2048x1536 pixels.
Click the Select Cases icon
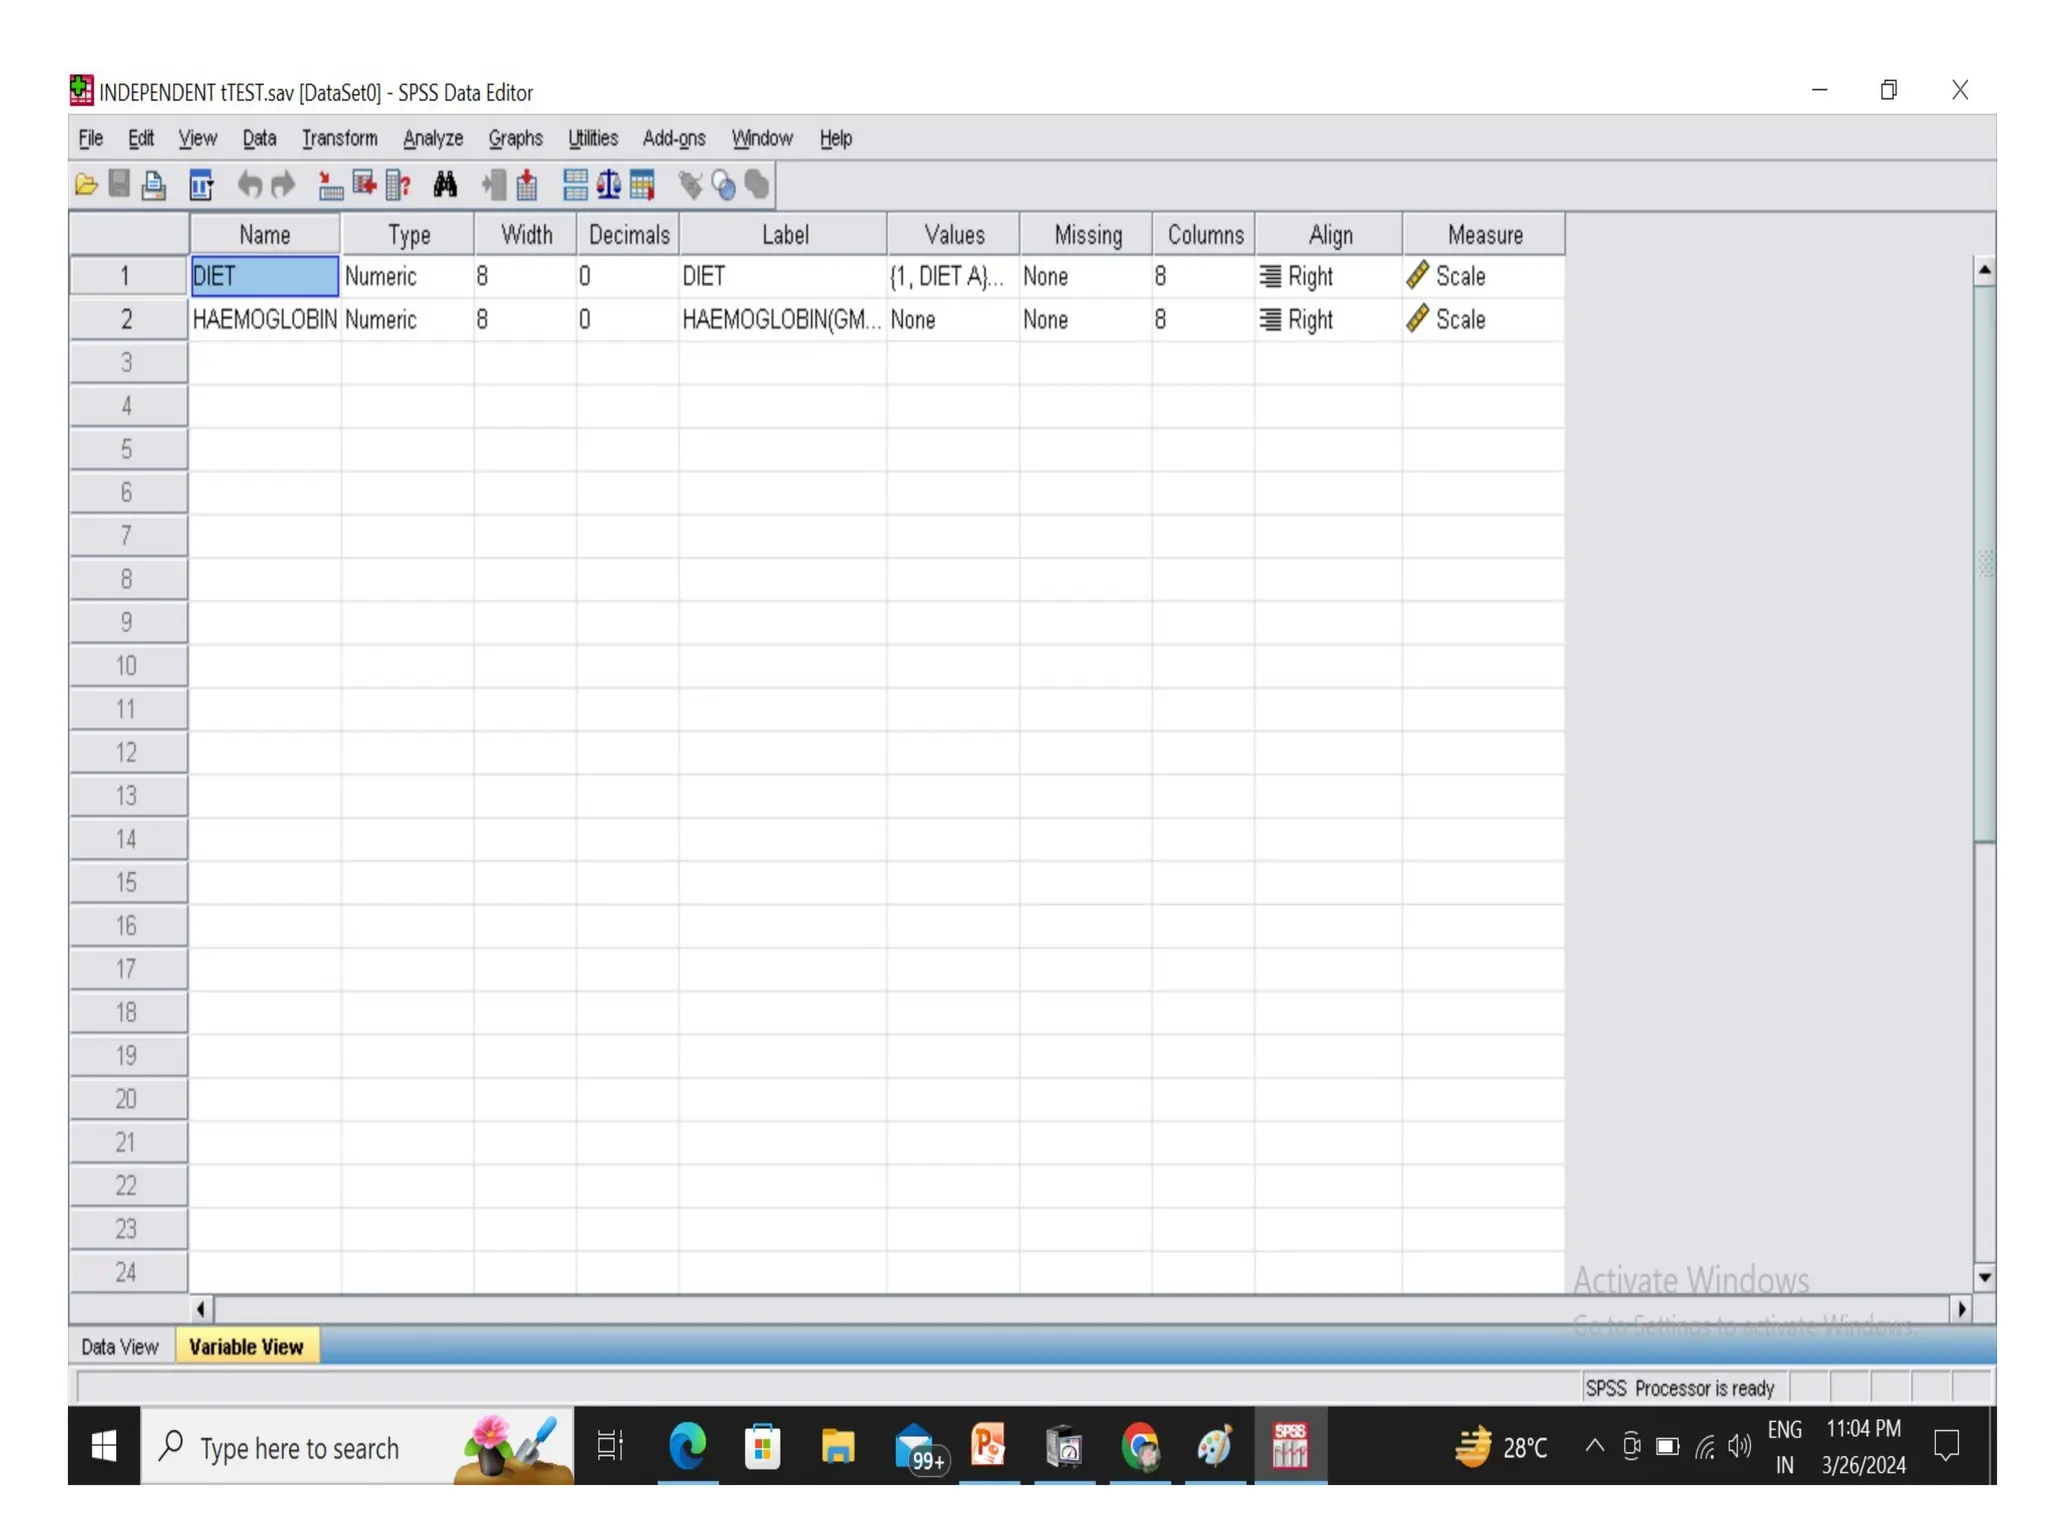pyautogui.click(x=642, y=185)
